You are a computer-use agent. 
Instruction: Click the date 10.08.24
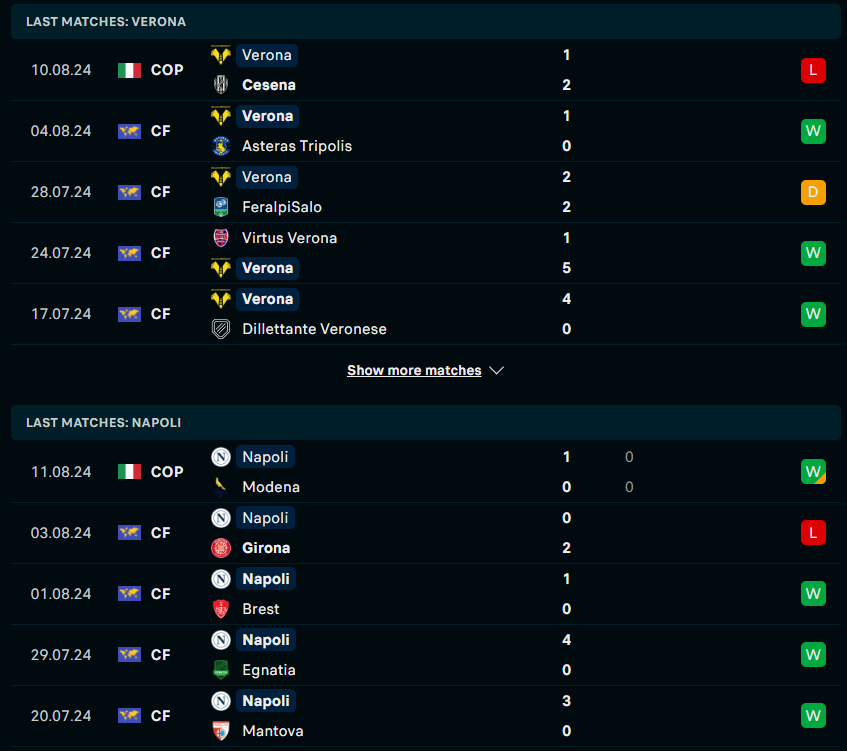61,70
